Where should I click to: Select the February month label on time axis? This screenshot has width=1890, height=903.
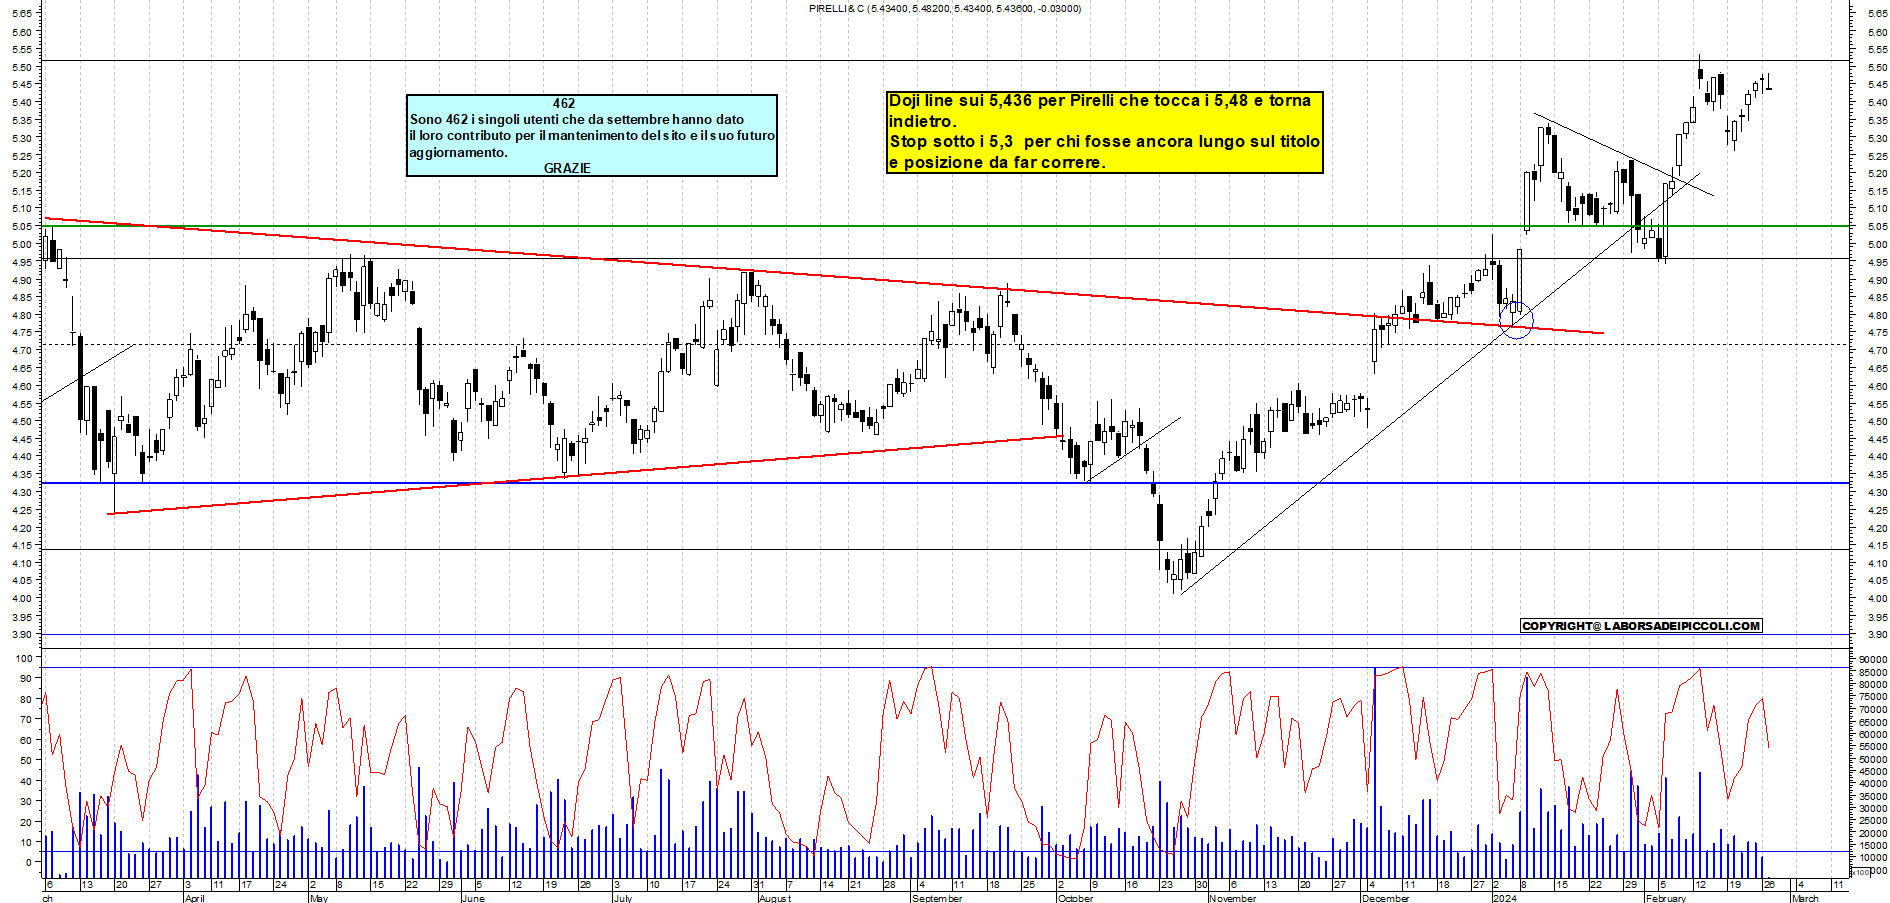click(x=1666, y=898)
